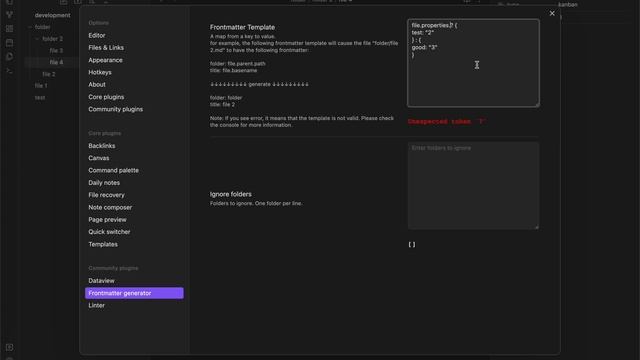Click 'folder: file.parent.path' example line
640x360 pixels.
click(238, 64)
